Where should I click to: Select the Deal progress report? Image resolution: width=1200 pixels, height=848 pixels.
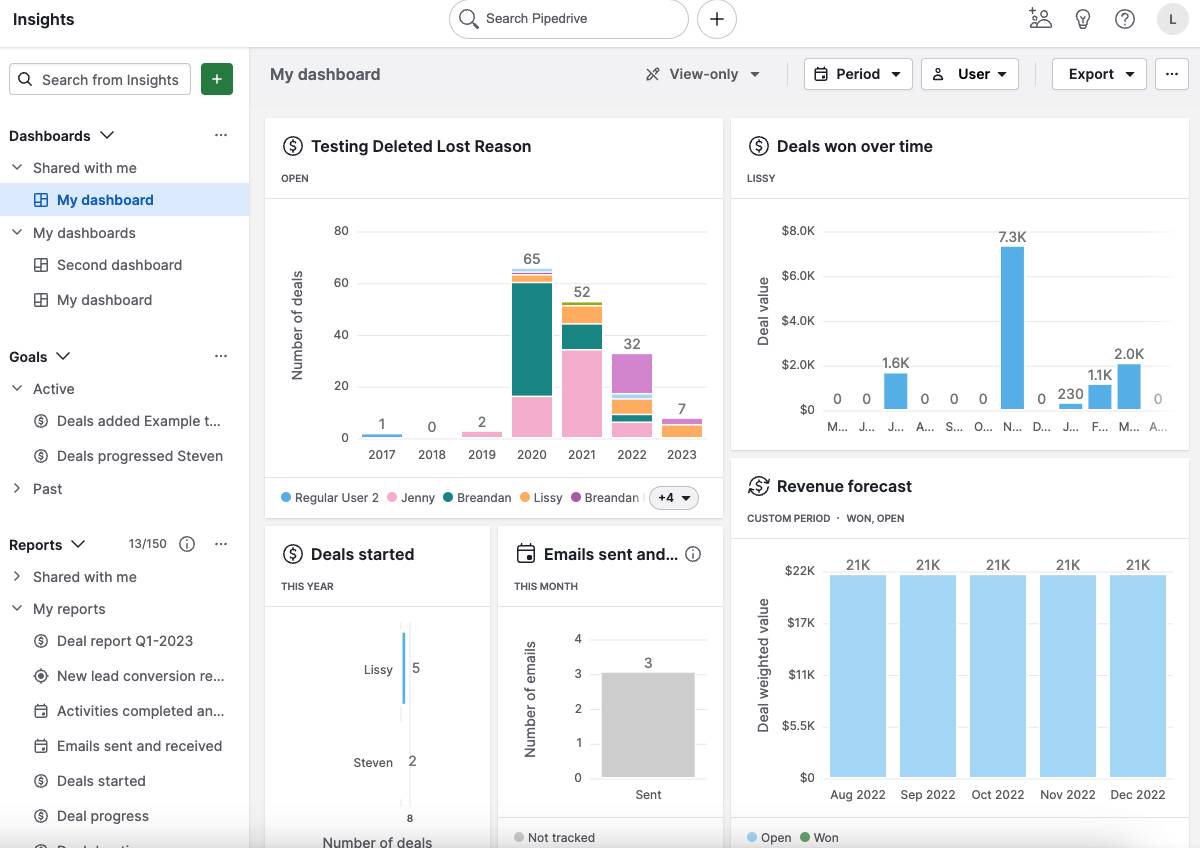104,815
